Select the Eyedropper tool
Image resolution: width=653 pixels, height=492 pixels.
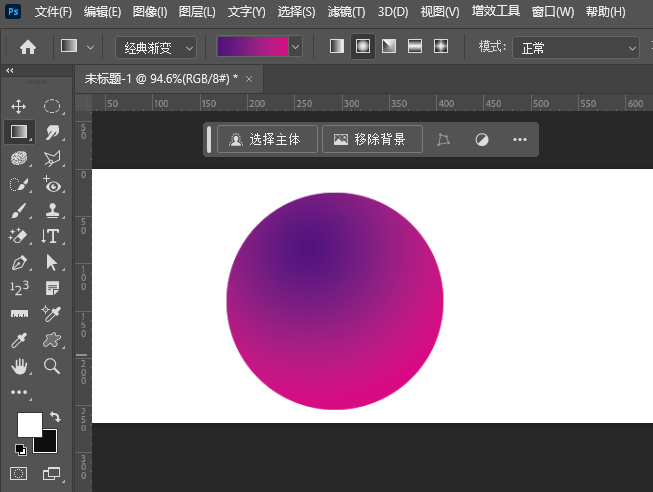point(19,340)
